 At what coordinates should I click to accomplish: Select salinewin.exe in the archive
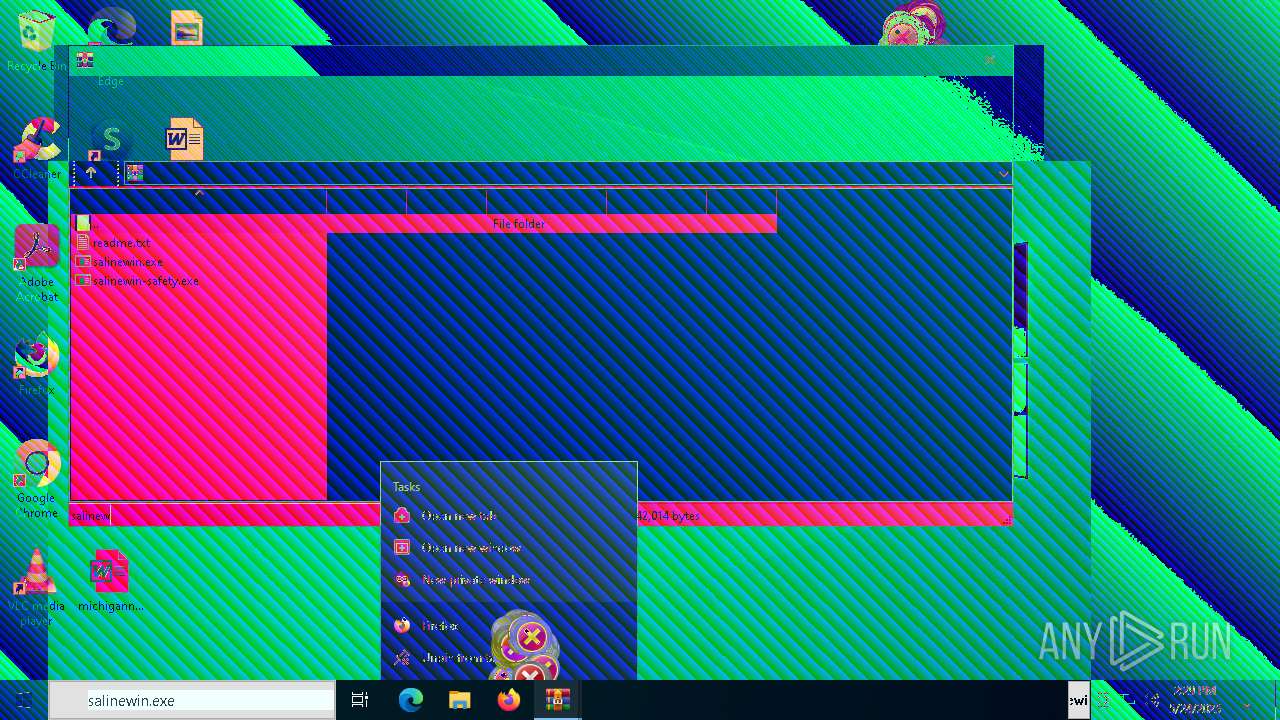tap(127, 262)
